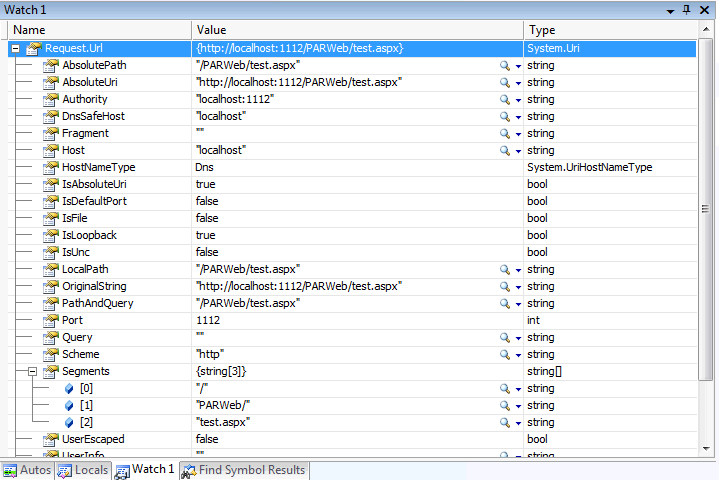The image size is (719, 480).
Task: Select Segments value {string[3]}
Action: (x=221, y=371)
